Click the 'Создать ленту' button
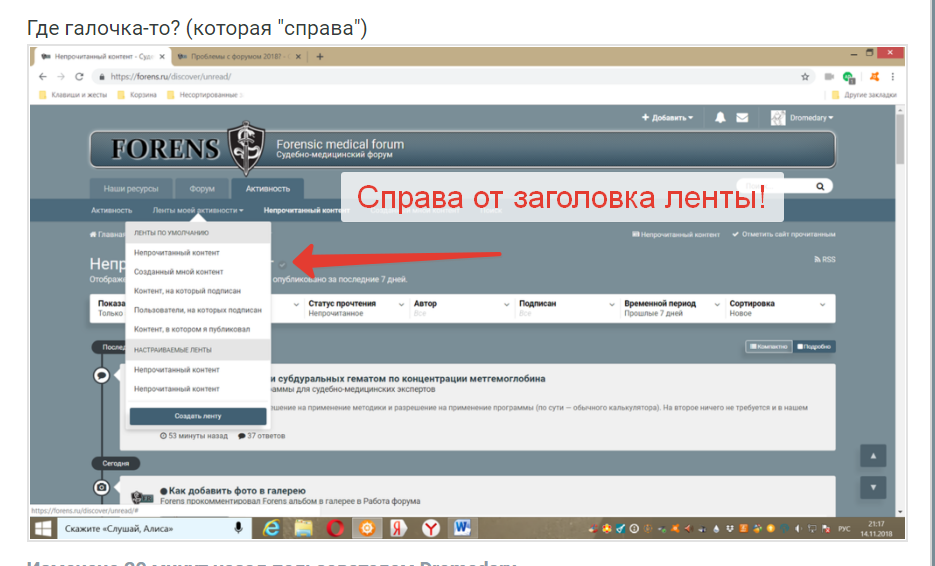935x566 pixels. point(198,416)
